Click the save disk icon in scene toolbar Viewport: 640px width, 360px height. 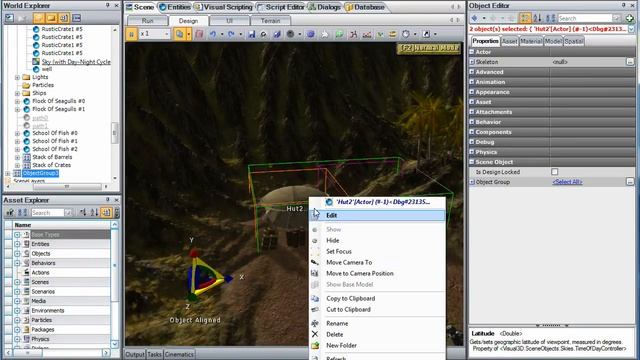(x=251, y=34)
